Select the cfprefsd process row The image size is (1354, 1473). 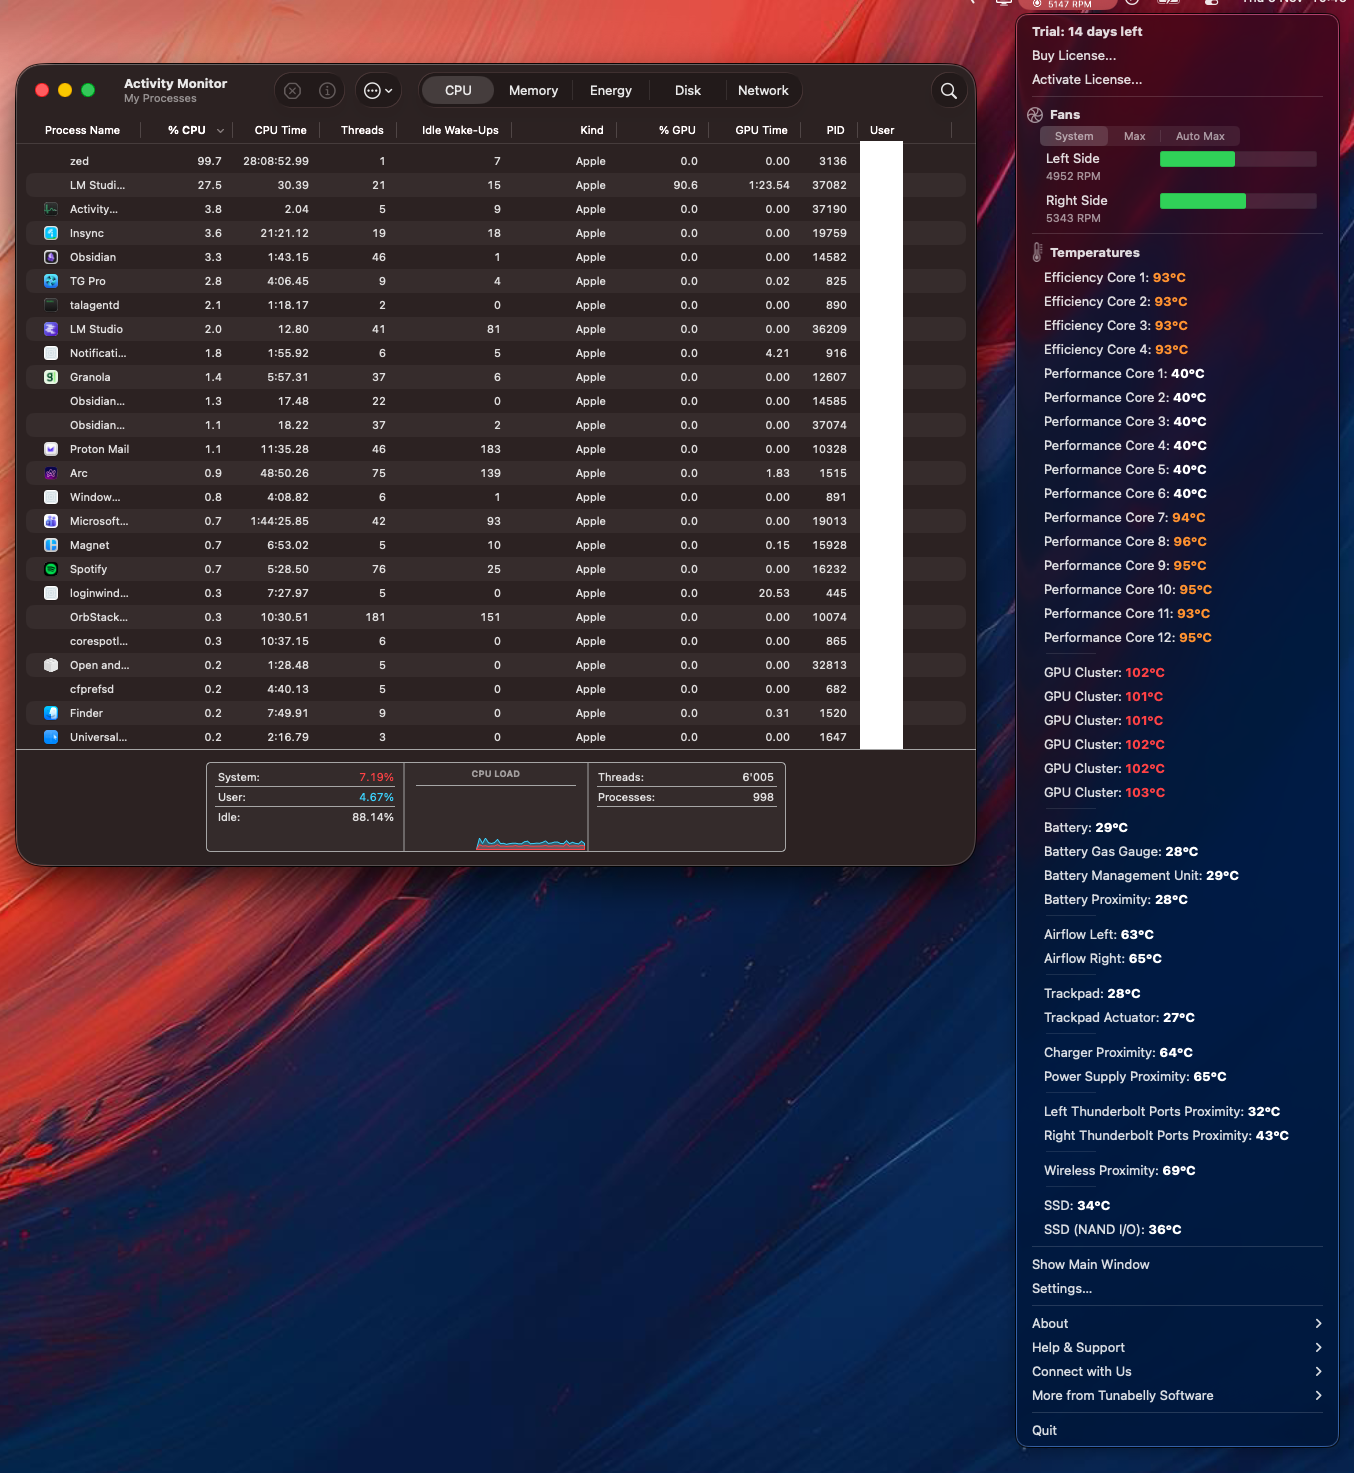pyautogui.click(x=496, y=689)
